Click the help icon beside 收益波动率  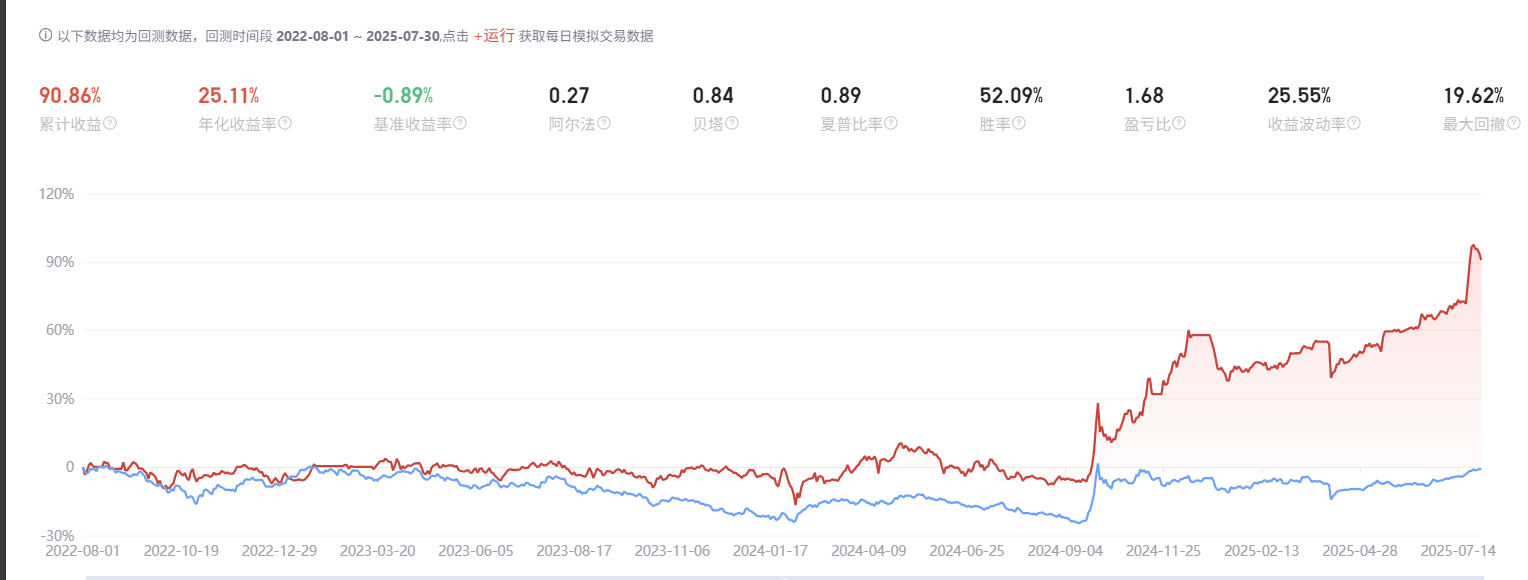coord(1354,123)
